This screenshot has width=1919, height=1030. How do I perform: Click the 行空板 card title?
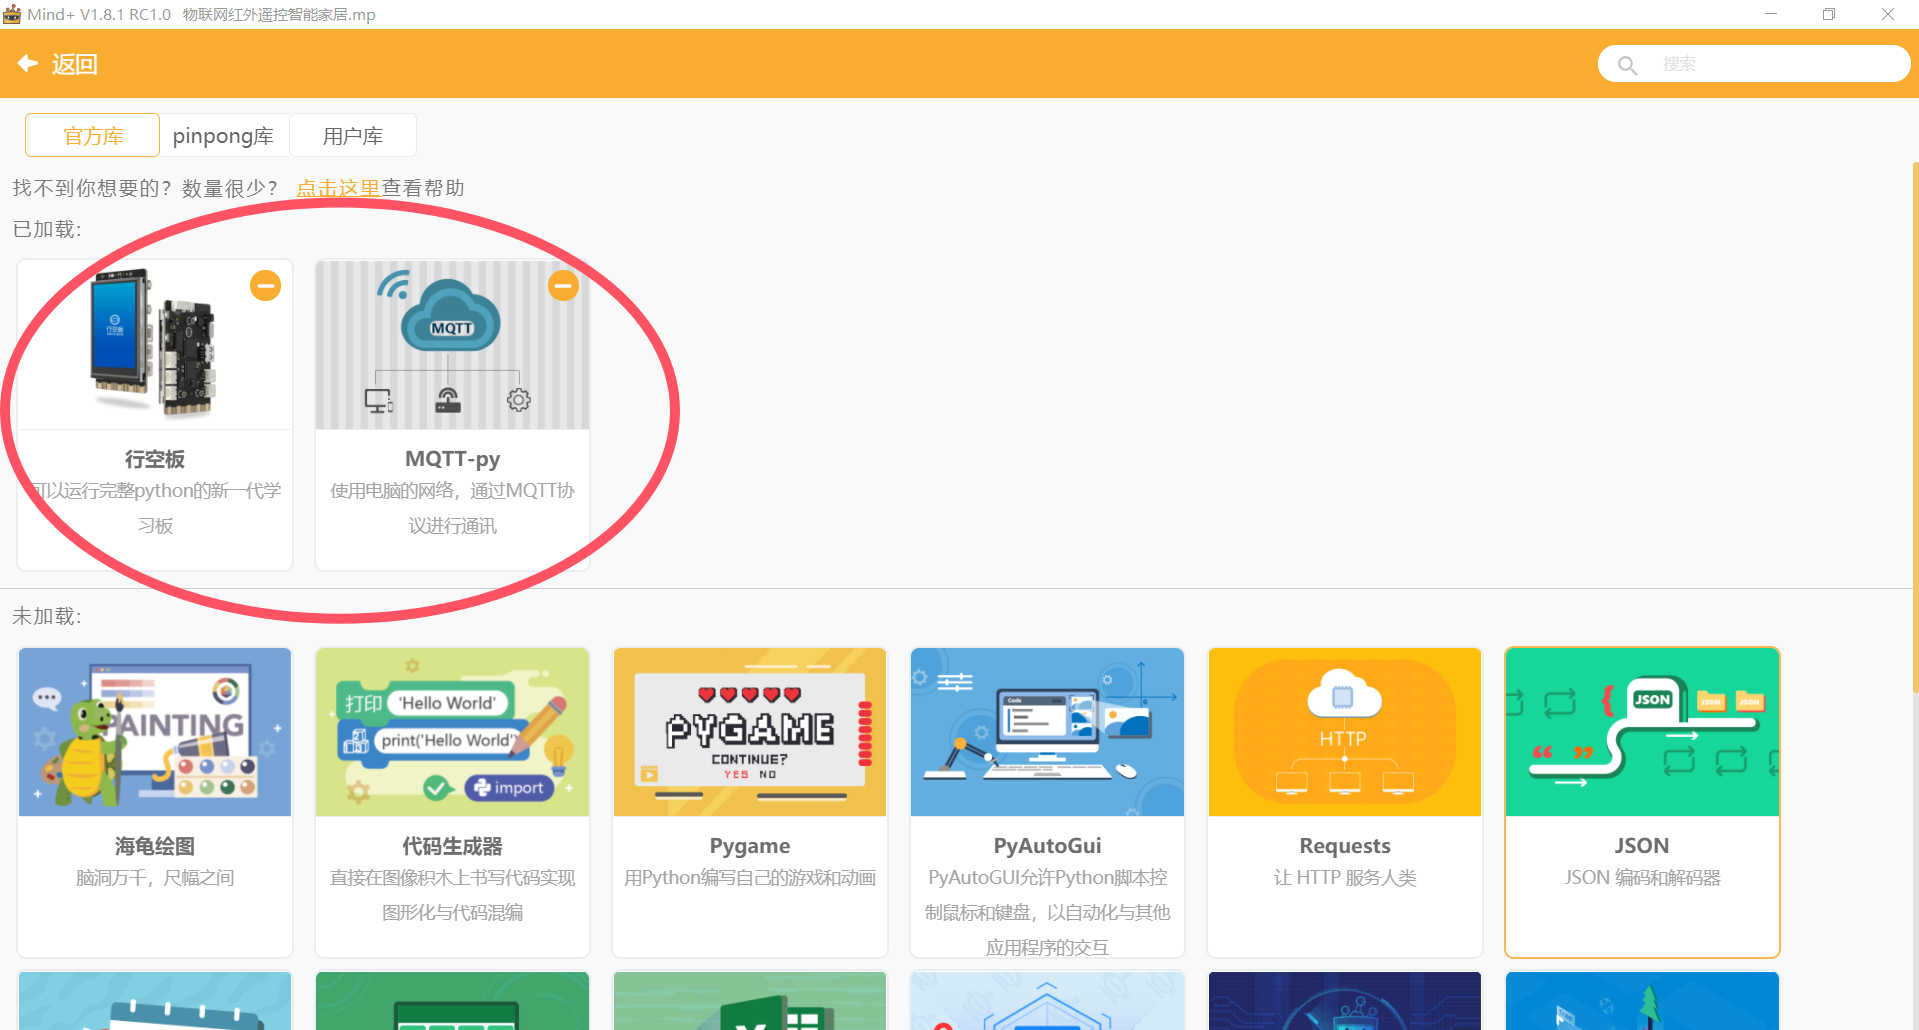(155, 459)
